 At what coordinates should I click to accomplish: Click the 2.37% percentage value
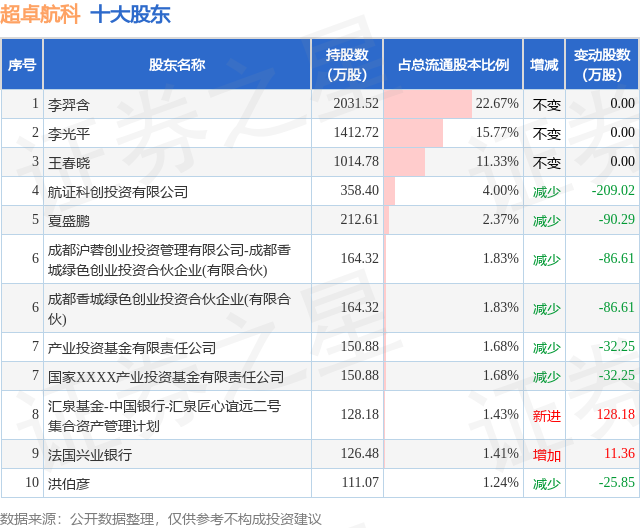coord(500,219)
